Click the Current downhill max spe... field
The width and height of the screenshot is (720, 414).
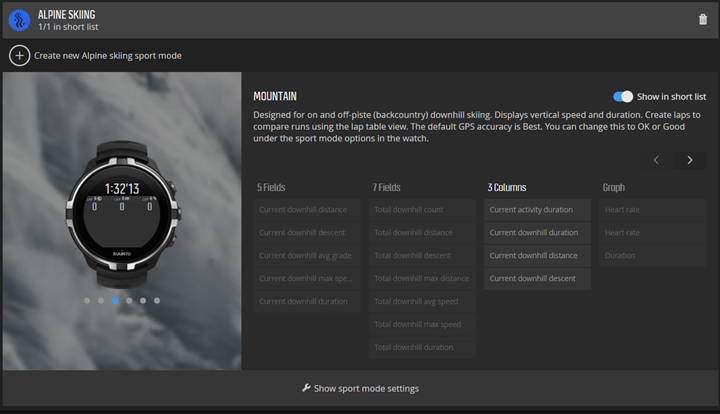[x=307, y=279]
